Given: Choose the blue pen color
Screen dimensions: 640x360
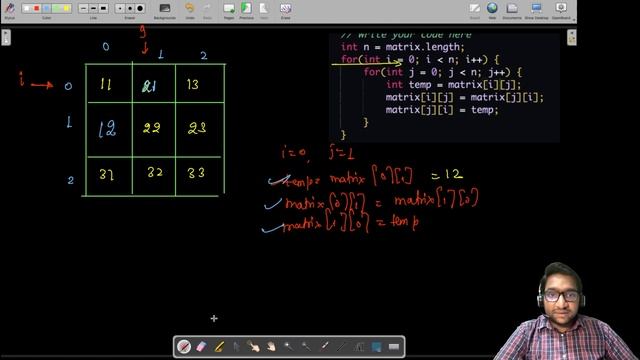Looking at the screenshot, I should pyautogui.click(x=47, y=8).
